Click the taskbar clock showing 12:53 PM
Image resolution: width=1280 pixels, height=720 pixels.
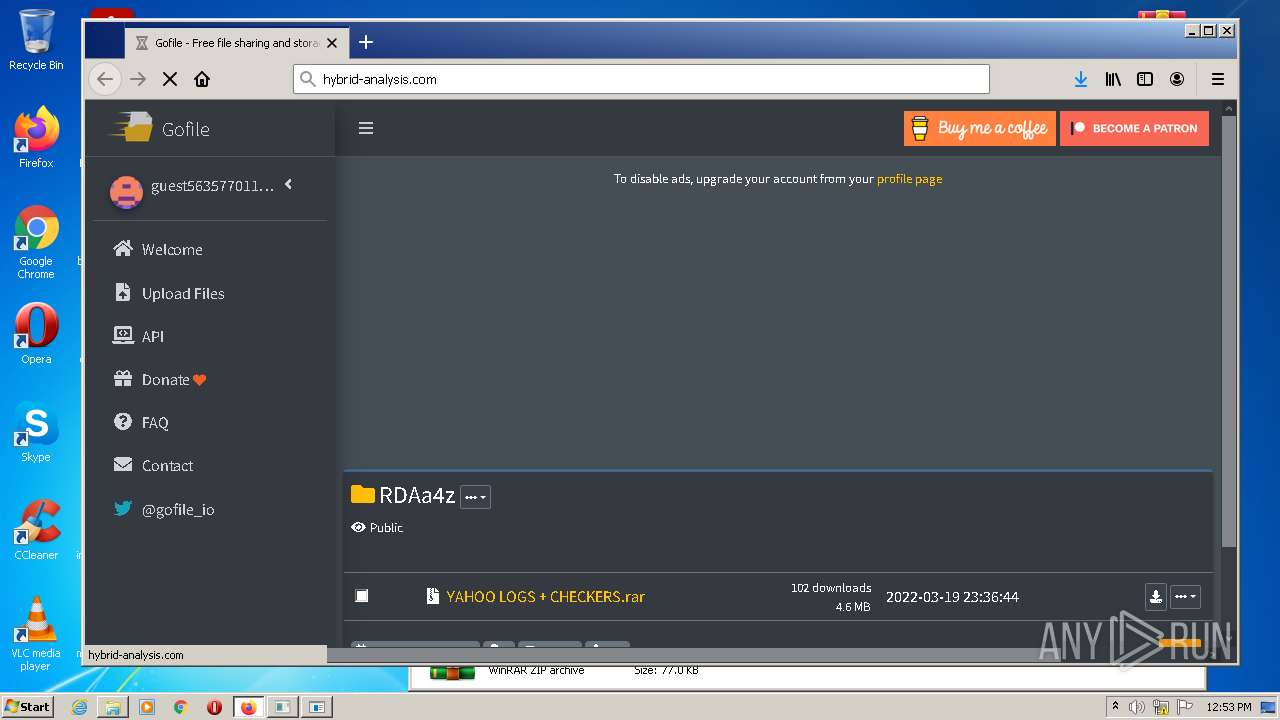pyautogui.click(x=1229, y=707)
